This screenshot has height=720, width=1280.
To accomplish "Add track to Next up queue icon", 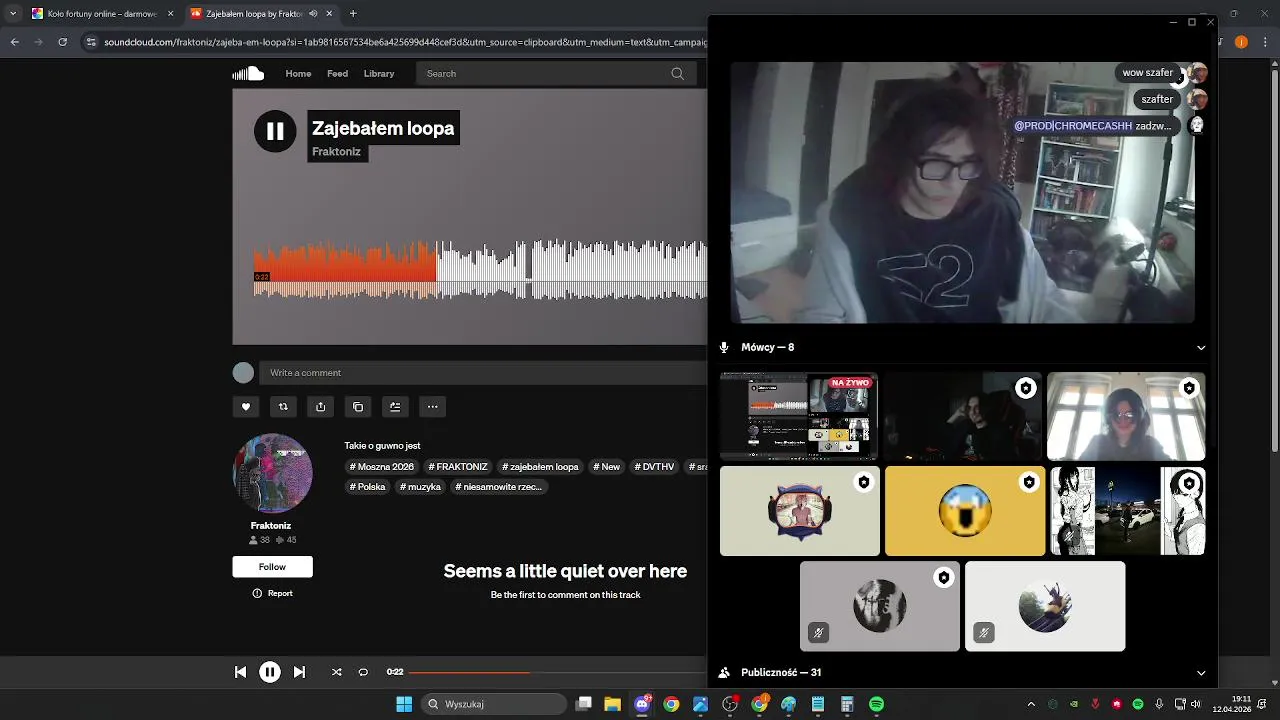I will (395, 407).
